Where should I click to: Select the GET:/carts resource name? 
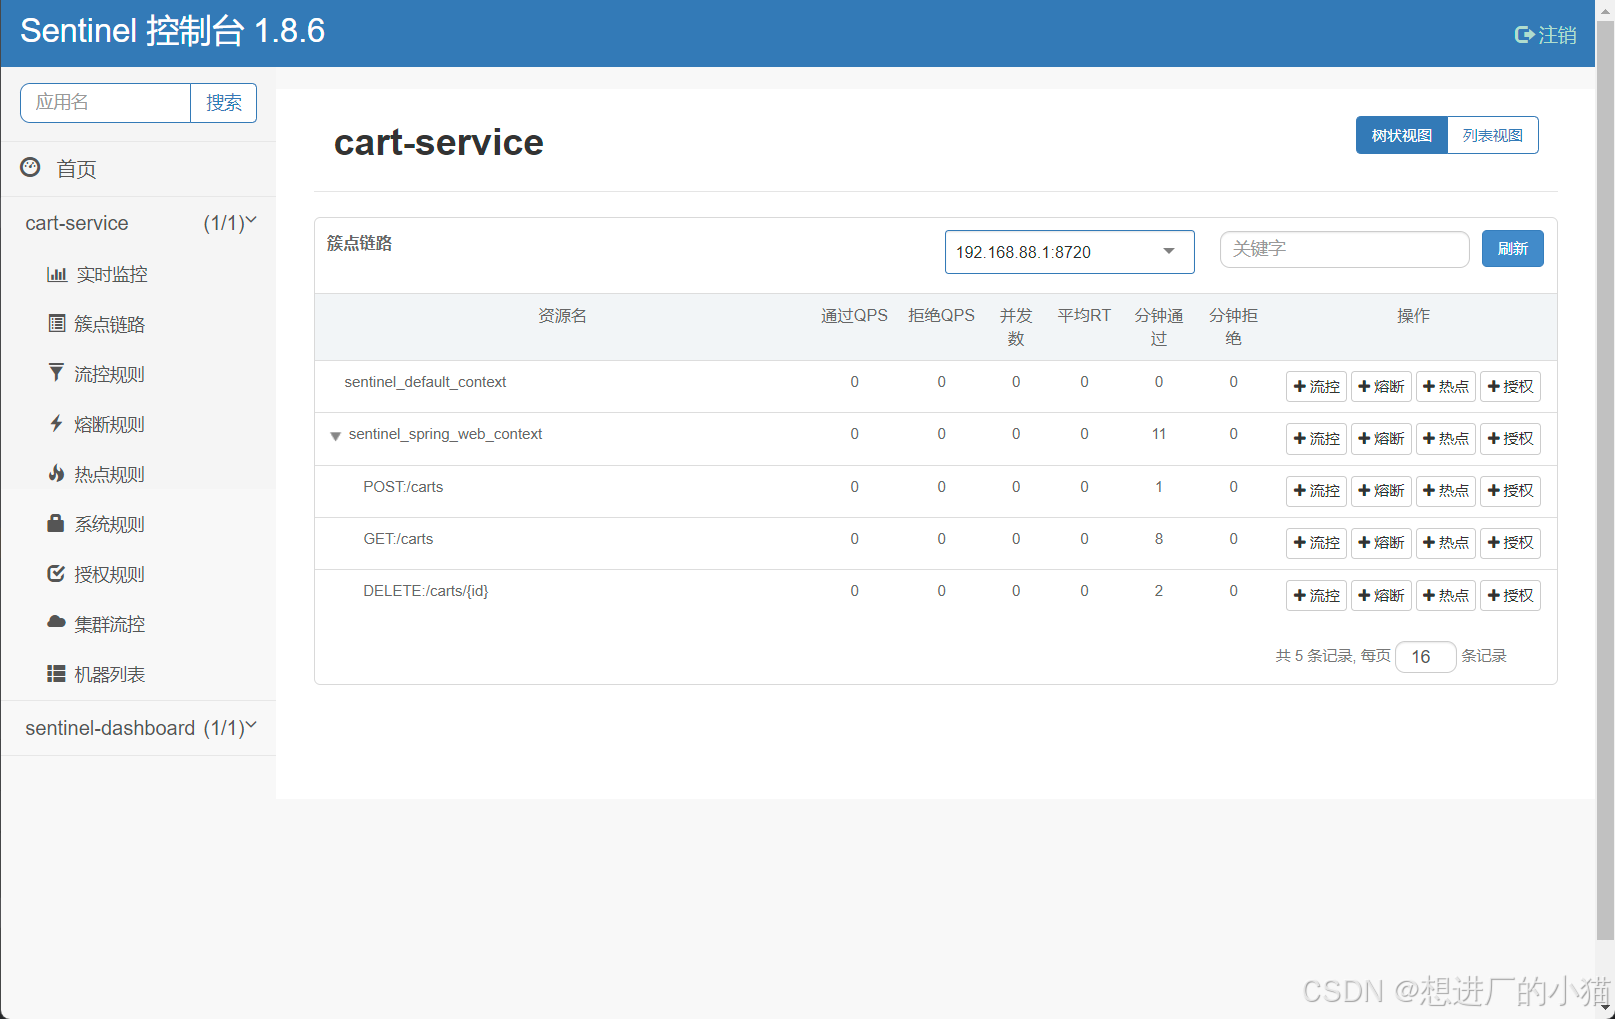click(398, 539)
